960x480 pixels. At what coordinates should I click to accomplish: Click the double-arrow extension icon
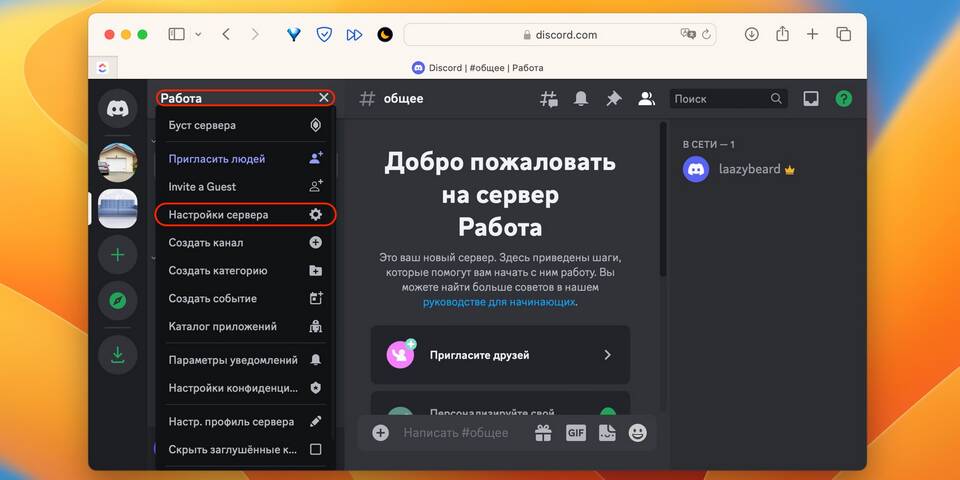coord(354,34)
